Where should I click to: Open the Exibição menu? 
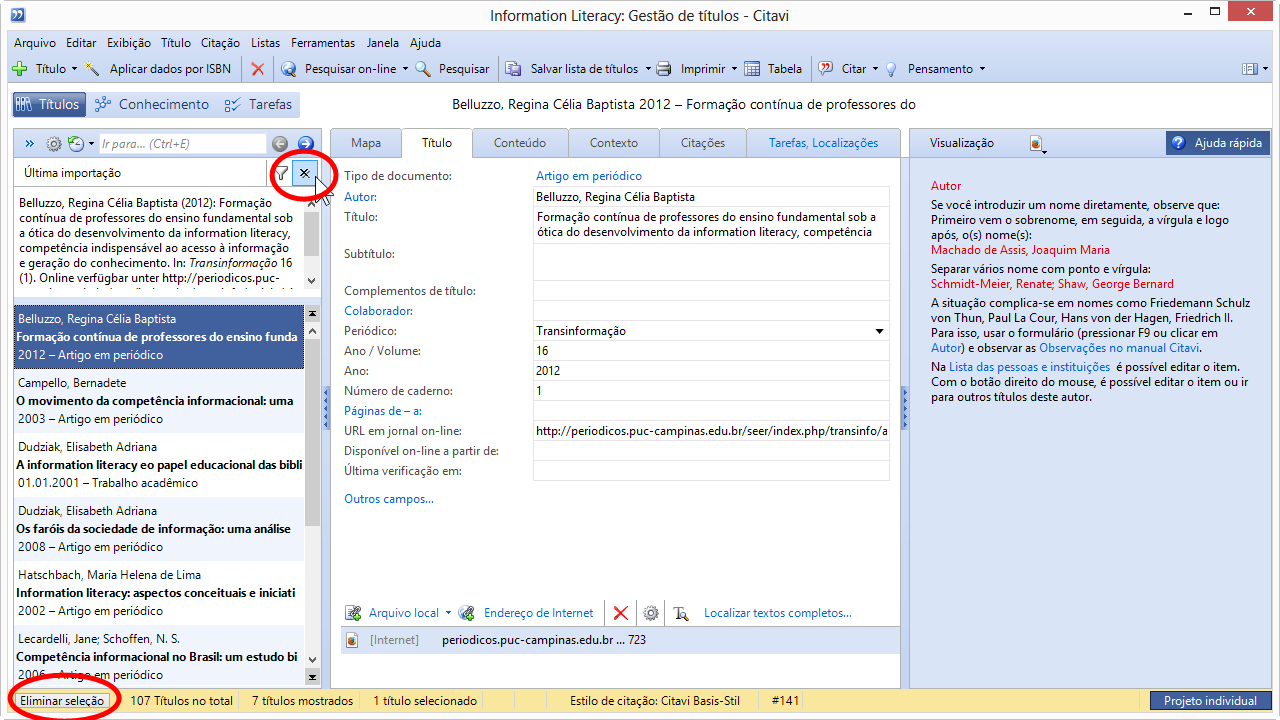(128, 43)
